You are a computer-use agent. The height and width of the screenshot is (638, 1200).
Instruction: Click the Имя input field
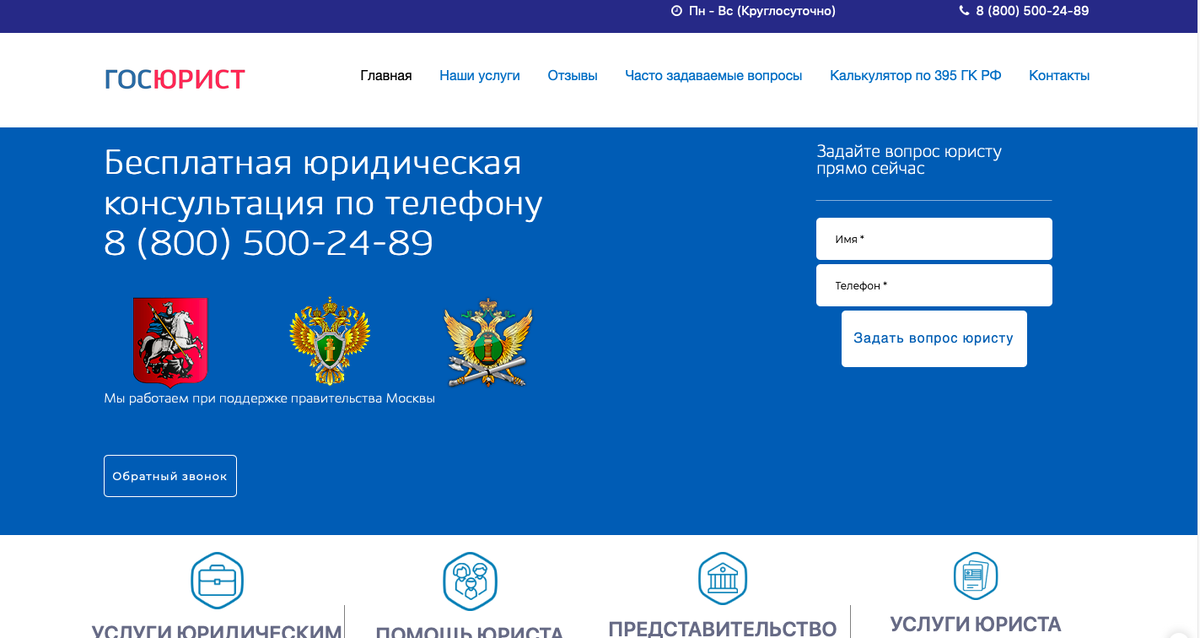coord(934,239)
